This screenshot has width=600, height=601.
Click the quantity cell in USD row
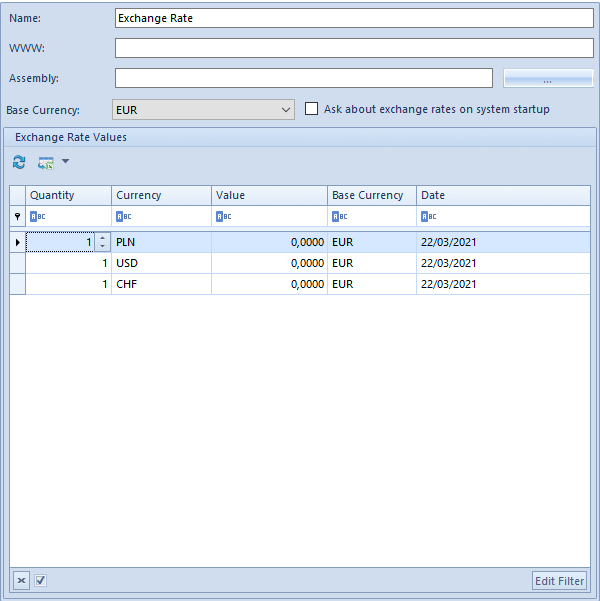tap(68, 263)
